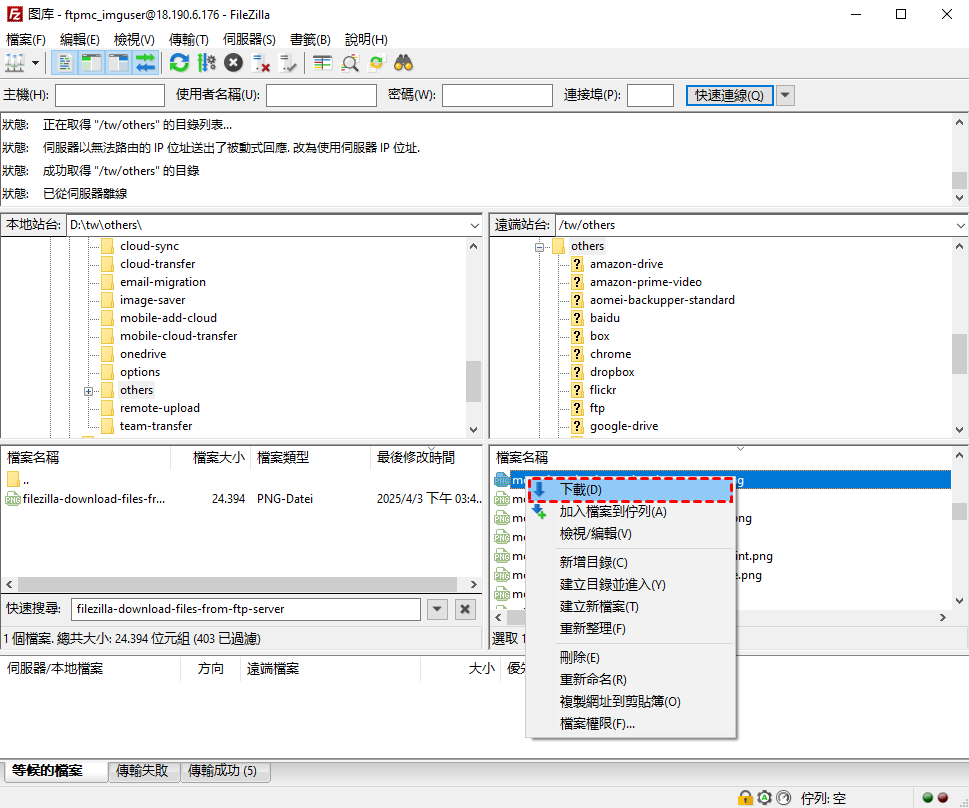
Task: Select 檢視/編輯(V) context menu entry
Action: point(630,534)
